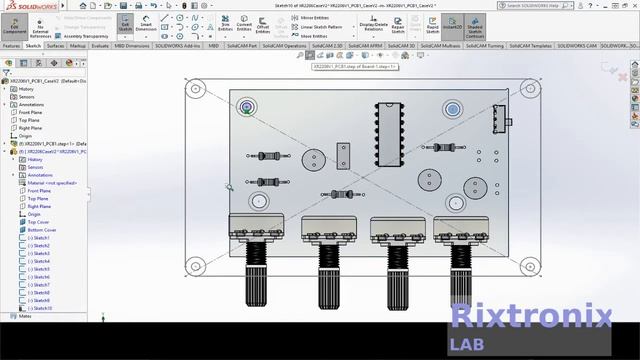Click the Edit Component button
640x360 pixels.
(15, 26)
